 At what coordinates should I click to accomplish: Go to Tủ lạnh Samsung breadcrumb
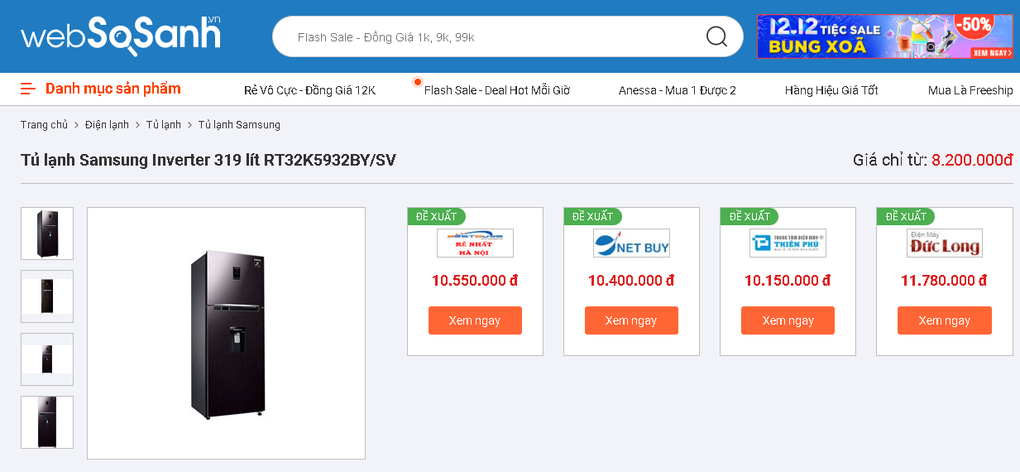coord(239,125)
